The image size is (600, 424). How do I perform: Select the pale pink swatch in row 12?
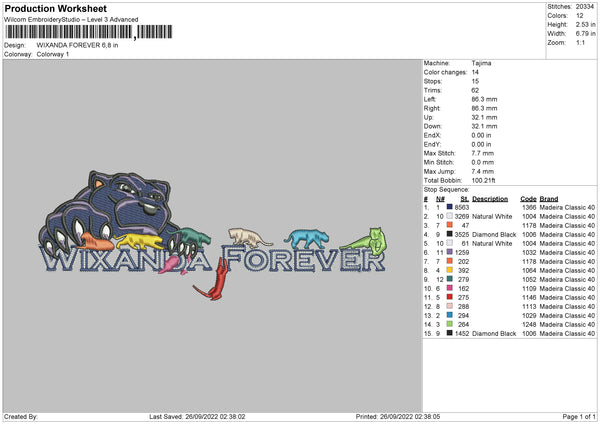(x=449, y=306)
